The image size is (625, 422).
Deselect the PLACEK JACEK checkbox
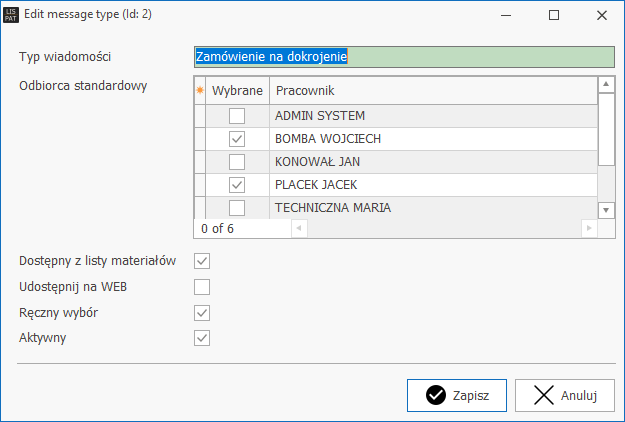[x=237, y=185]
